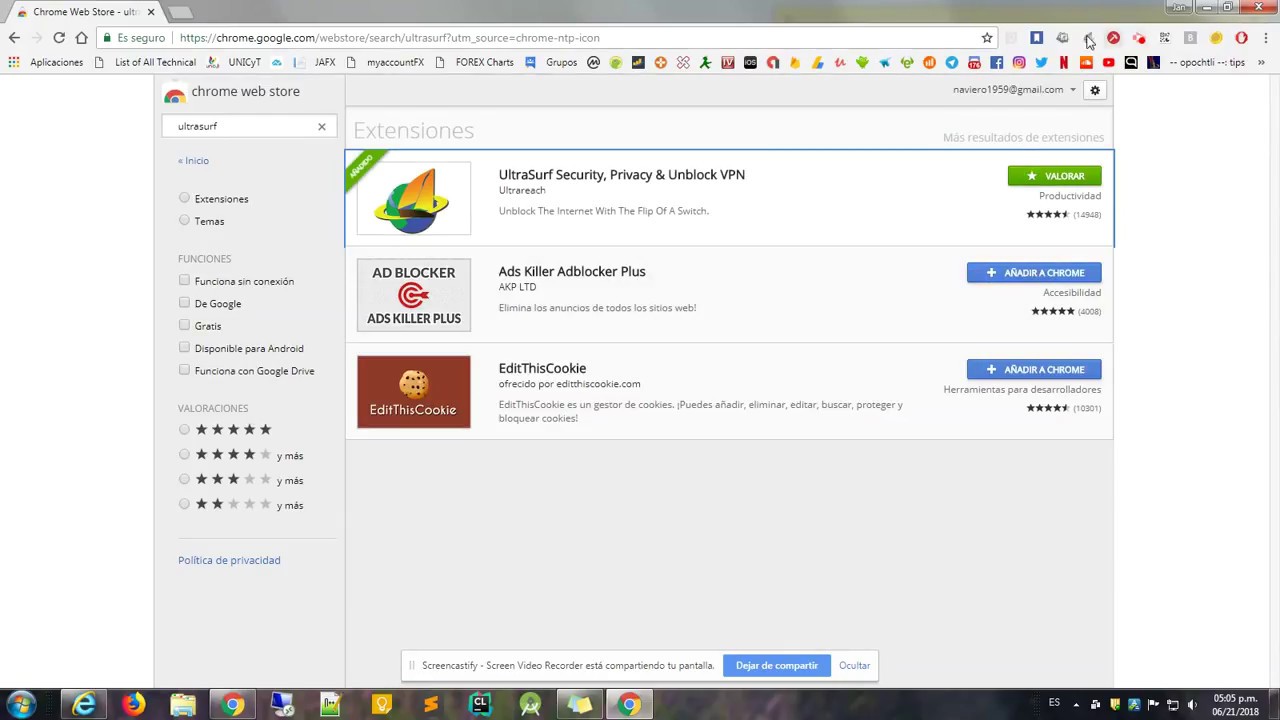
Task: Add EditThisCookie to Chrome
Action: tap(1034, 369)
